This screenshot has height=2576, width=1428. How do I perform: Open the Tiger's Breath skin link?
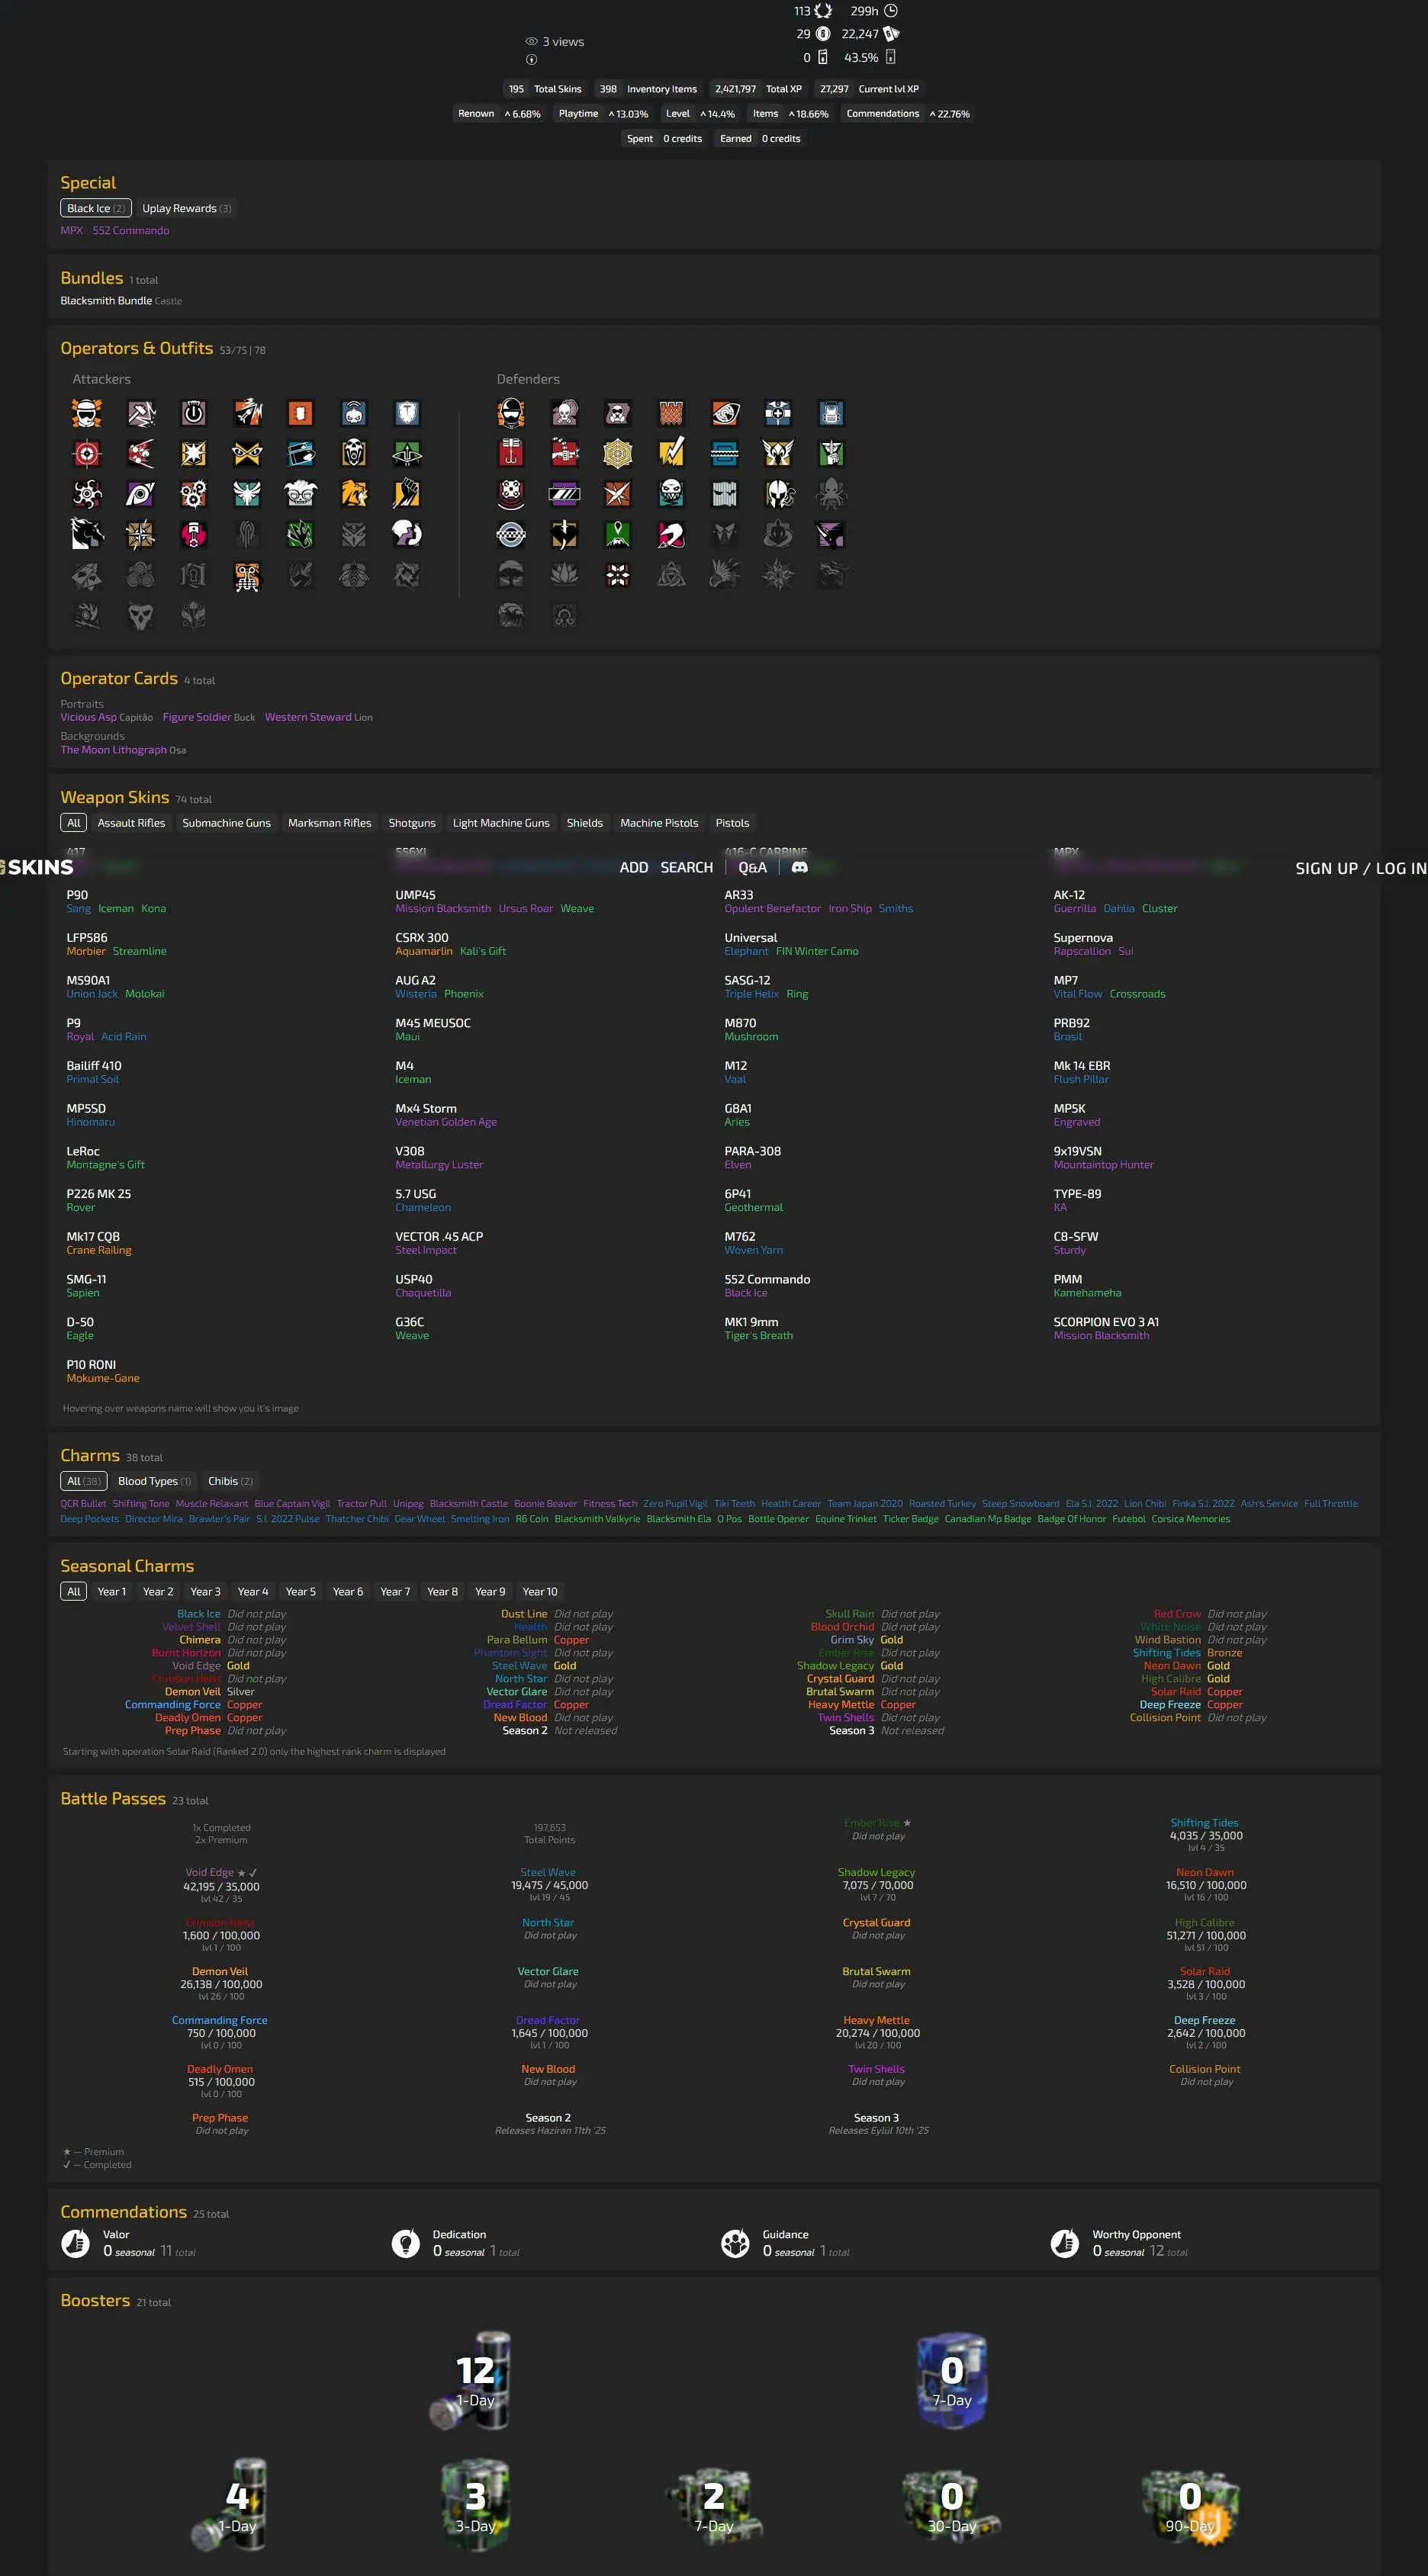tap(758, 1336)
